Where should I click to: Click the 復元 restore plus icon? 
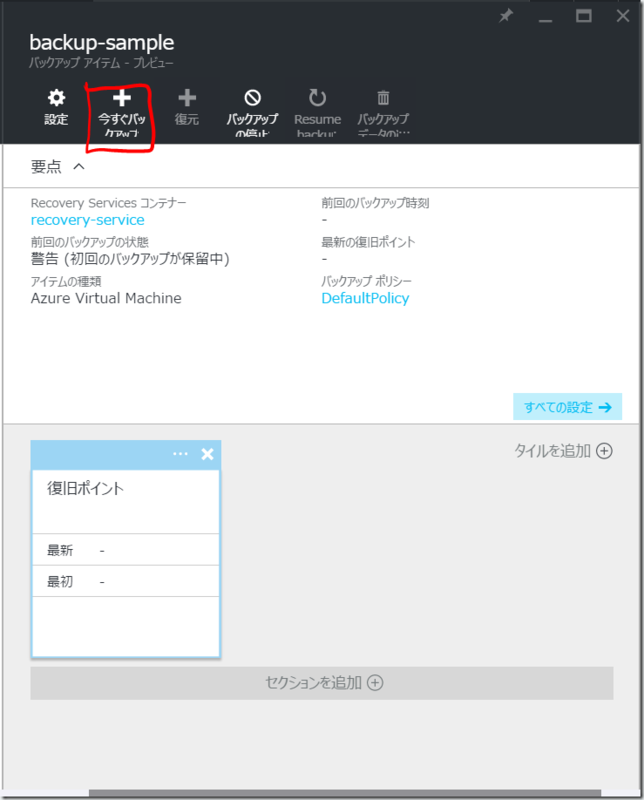[187, 108]
